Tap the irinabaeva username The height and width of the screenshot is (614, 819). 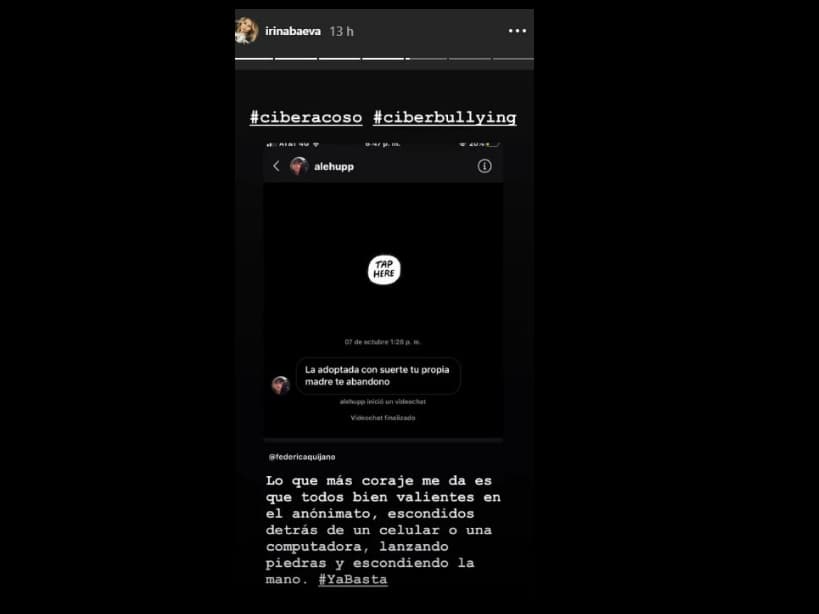(x=292, y=31)
